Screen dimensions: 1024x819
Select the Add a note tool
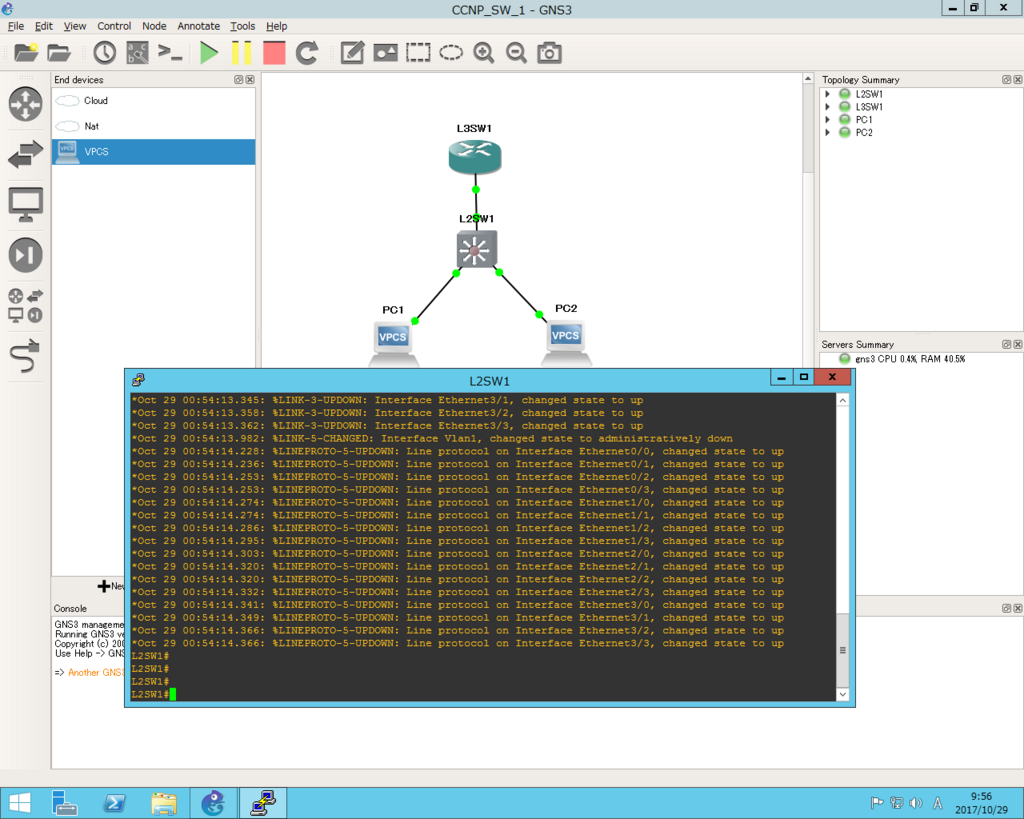click(353, 52)
